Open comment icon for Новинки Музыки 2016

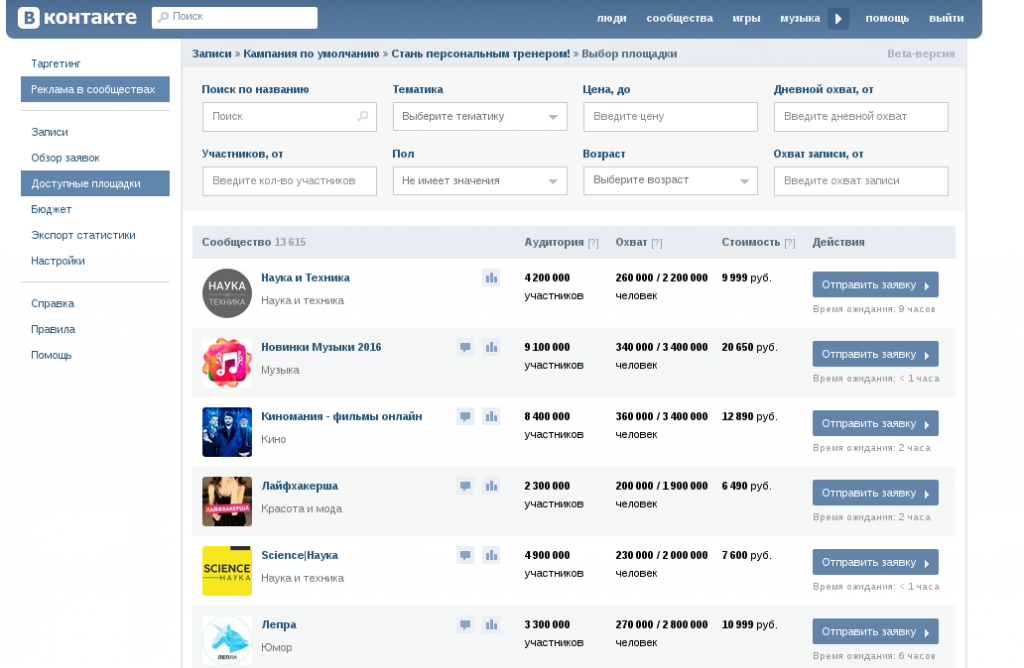(465, 347)
